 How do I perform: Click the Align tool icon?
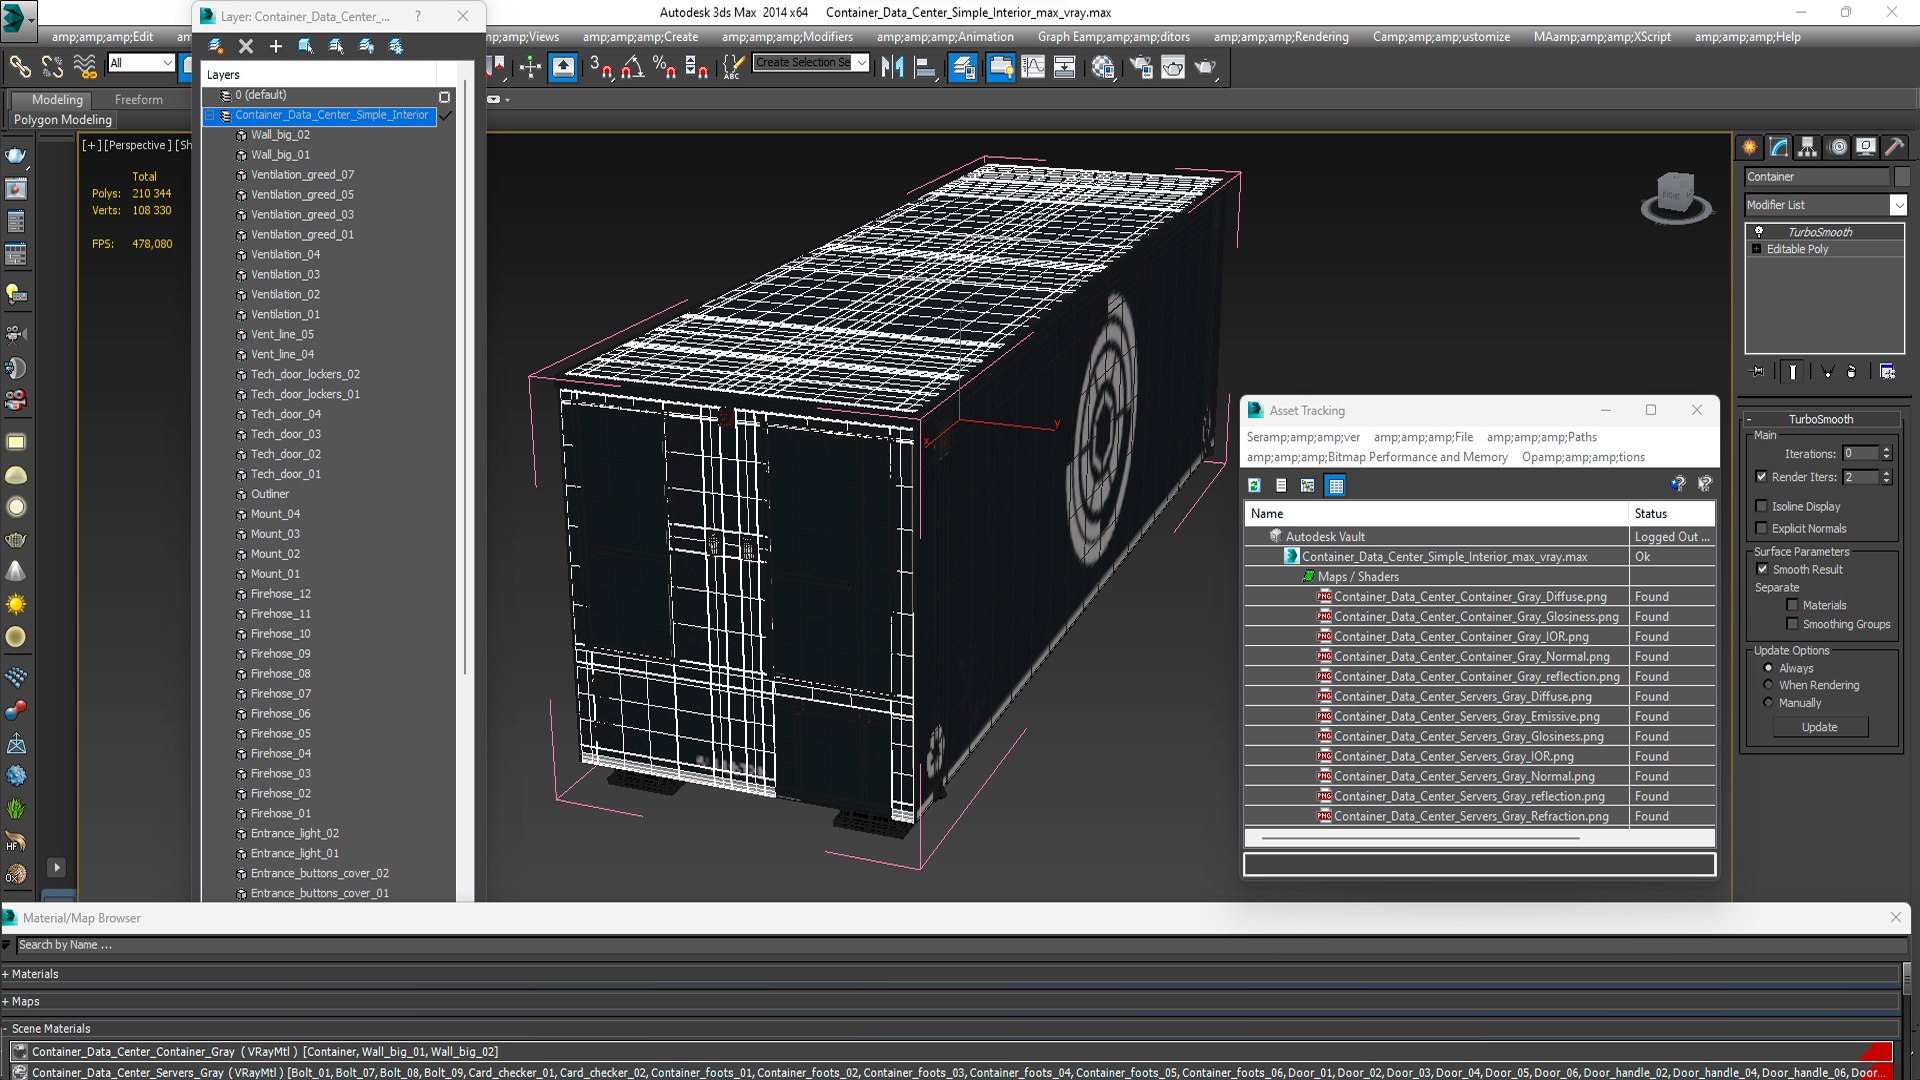[925, 67]
